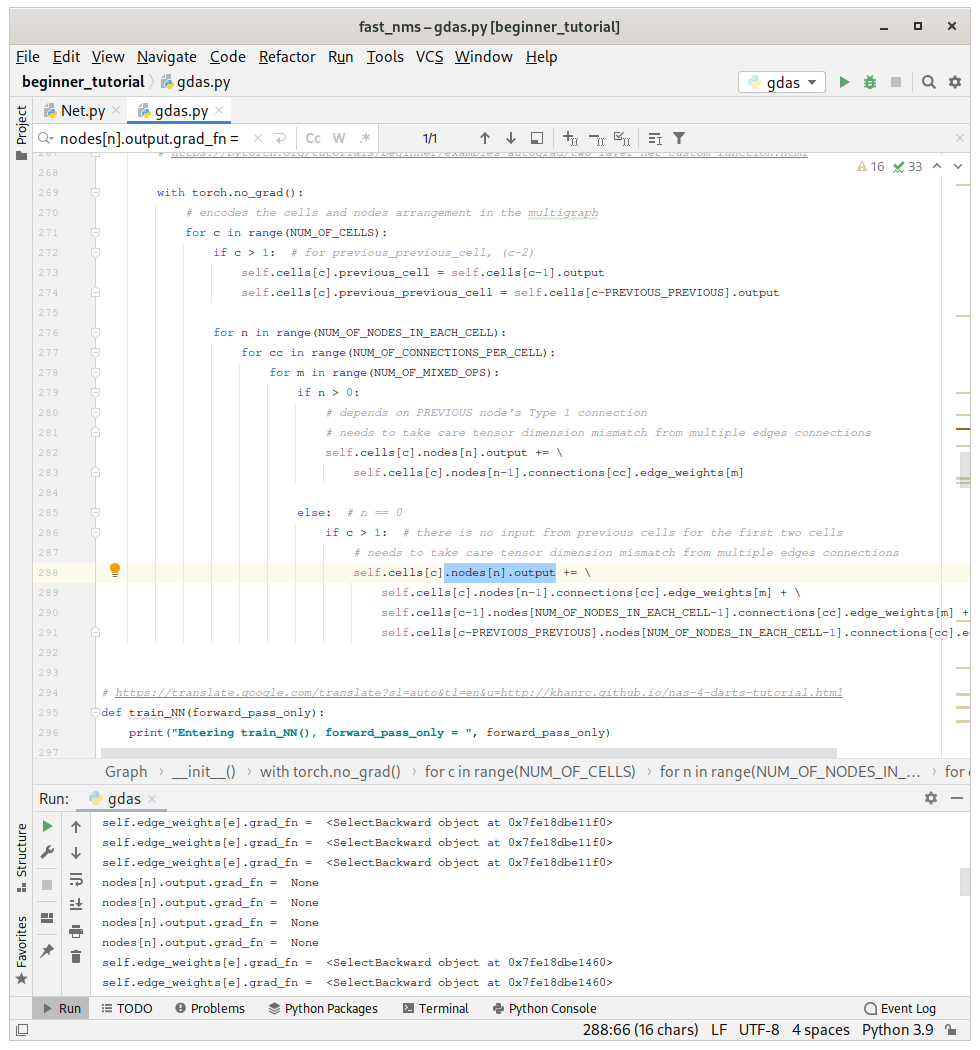Open the gdas run configuration dropdown
980x1050 pixels.
coord(782,83)
